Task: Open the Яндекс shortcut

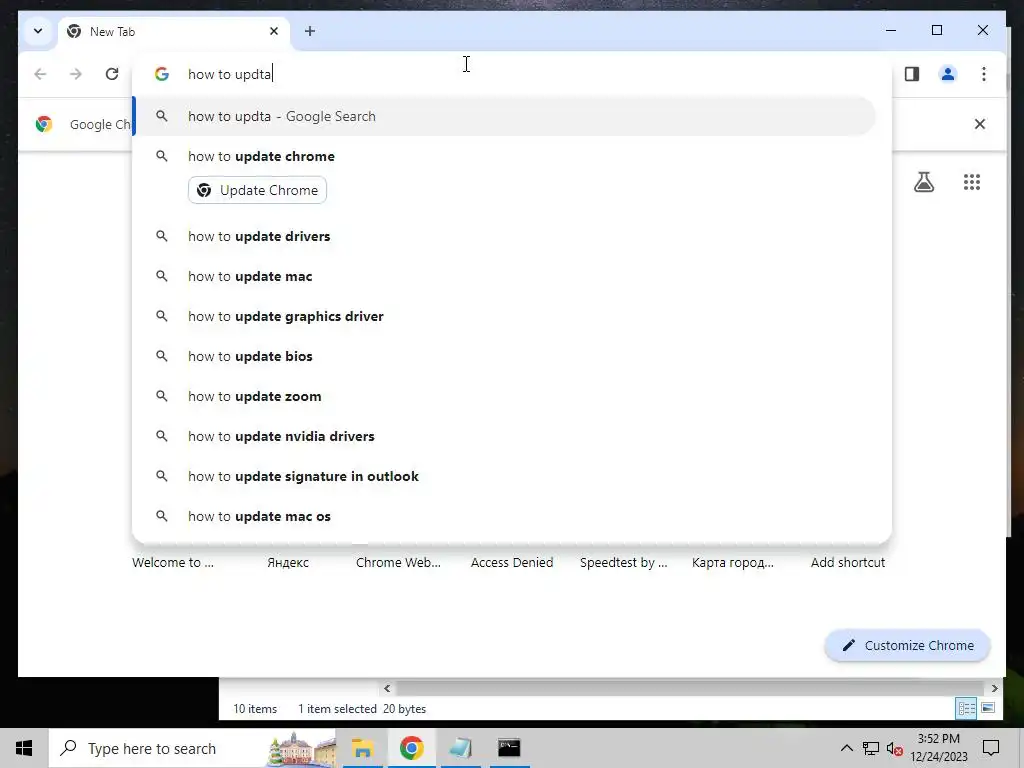Action: (x=287, y=562)
